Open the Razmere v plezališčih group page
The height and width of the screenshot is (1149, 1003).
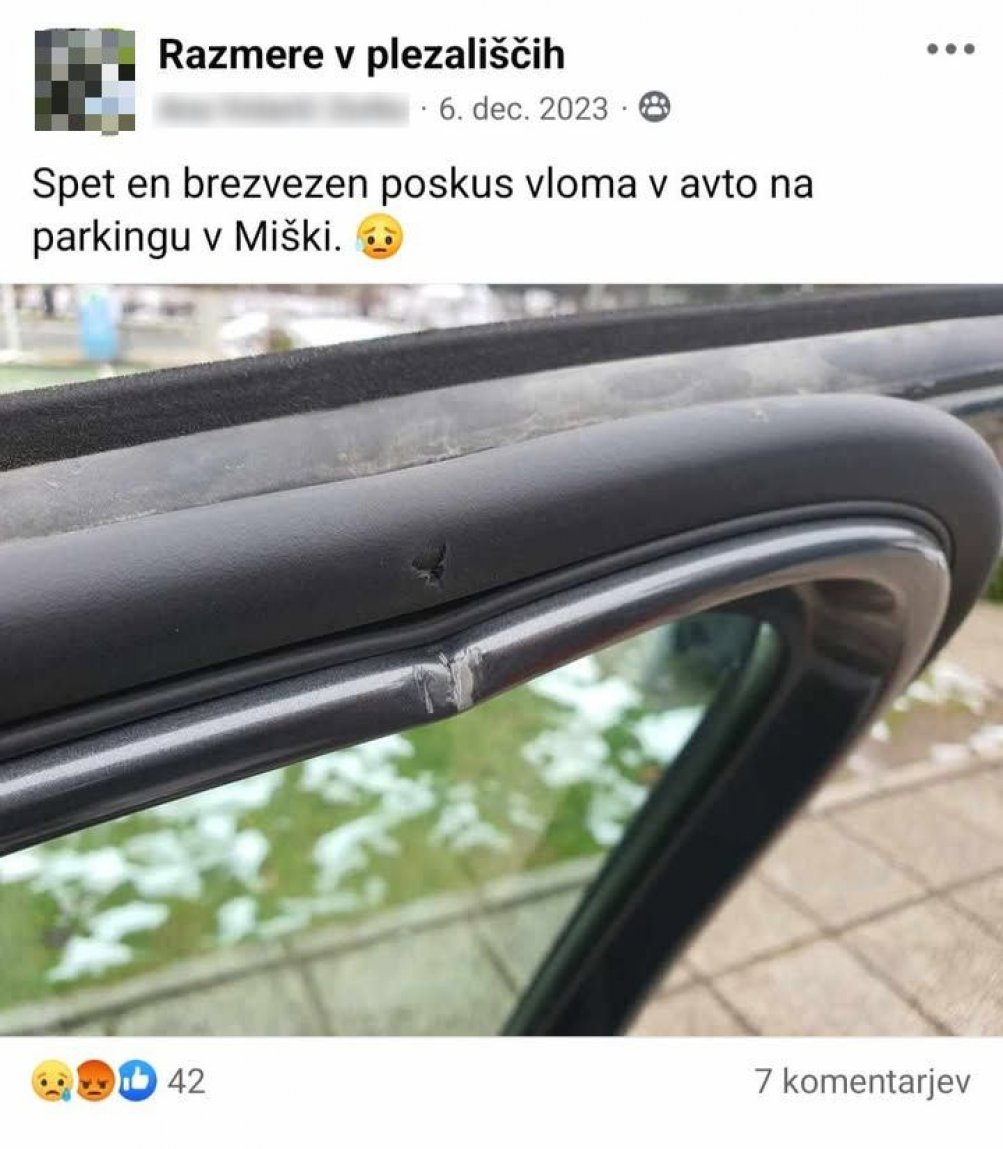tap(361, 54)
